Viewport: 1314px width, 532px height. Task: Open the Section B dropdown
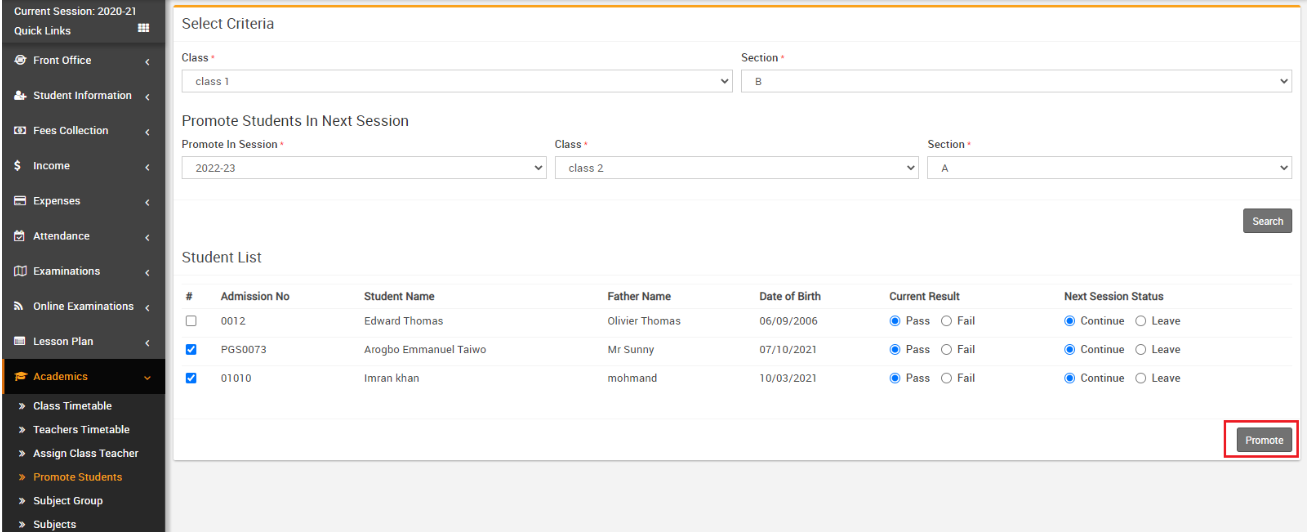point(1015,81)
